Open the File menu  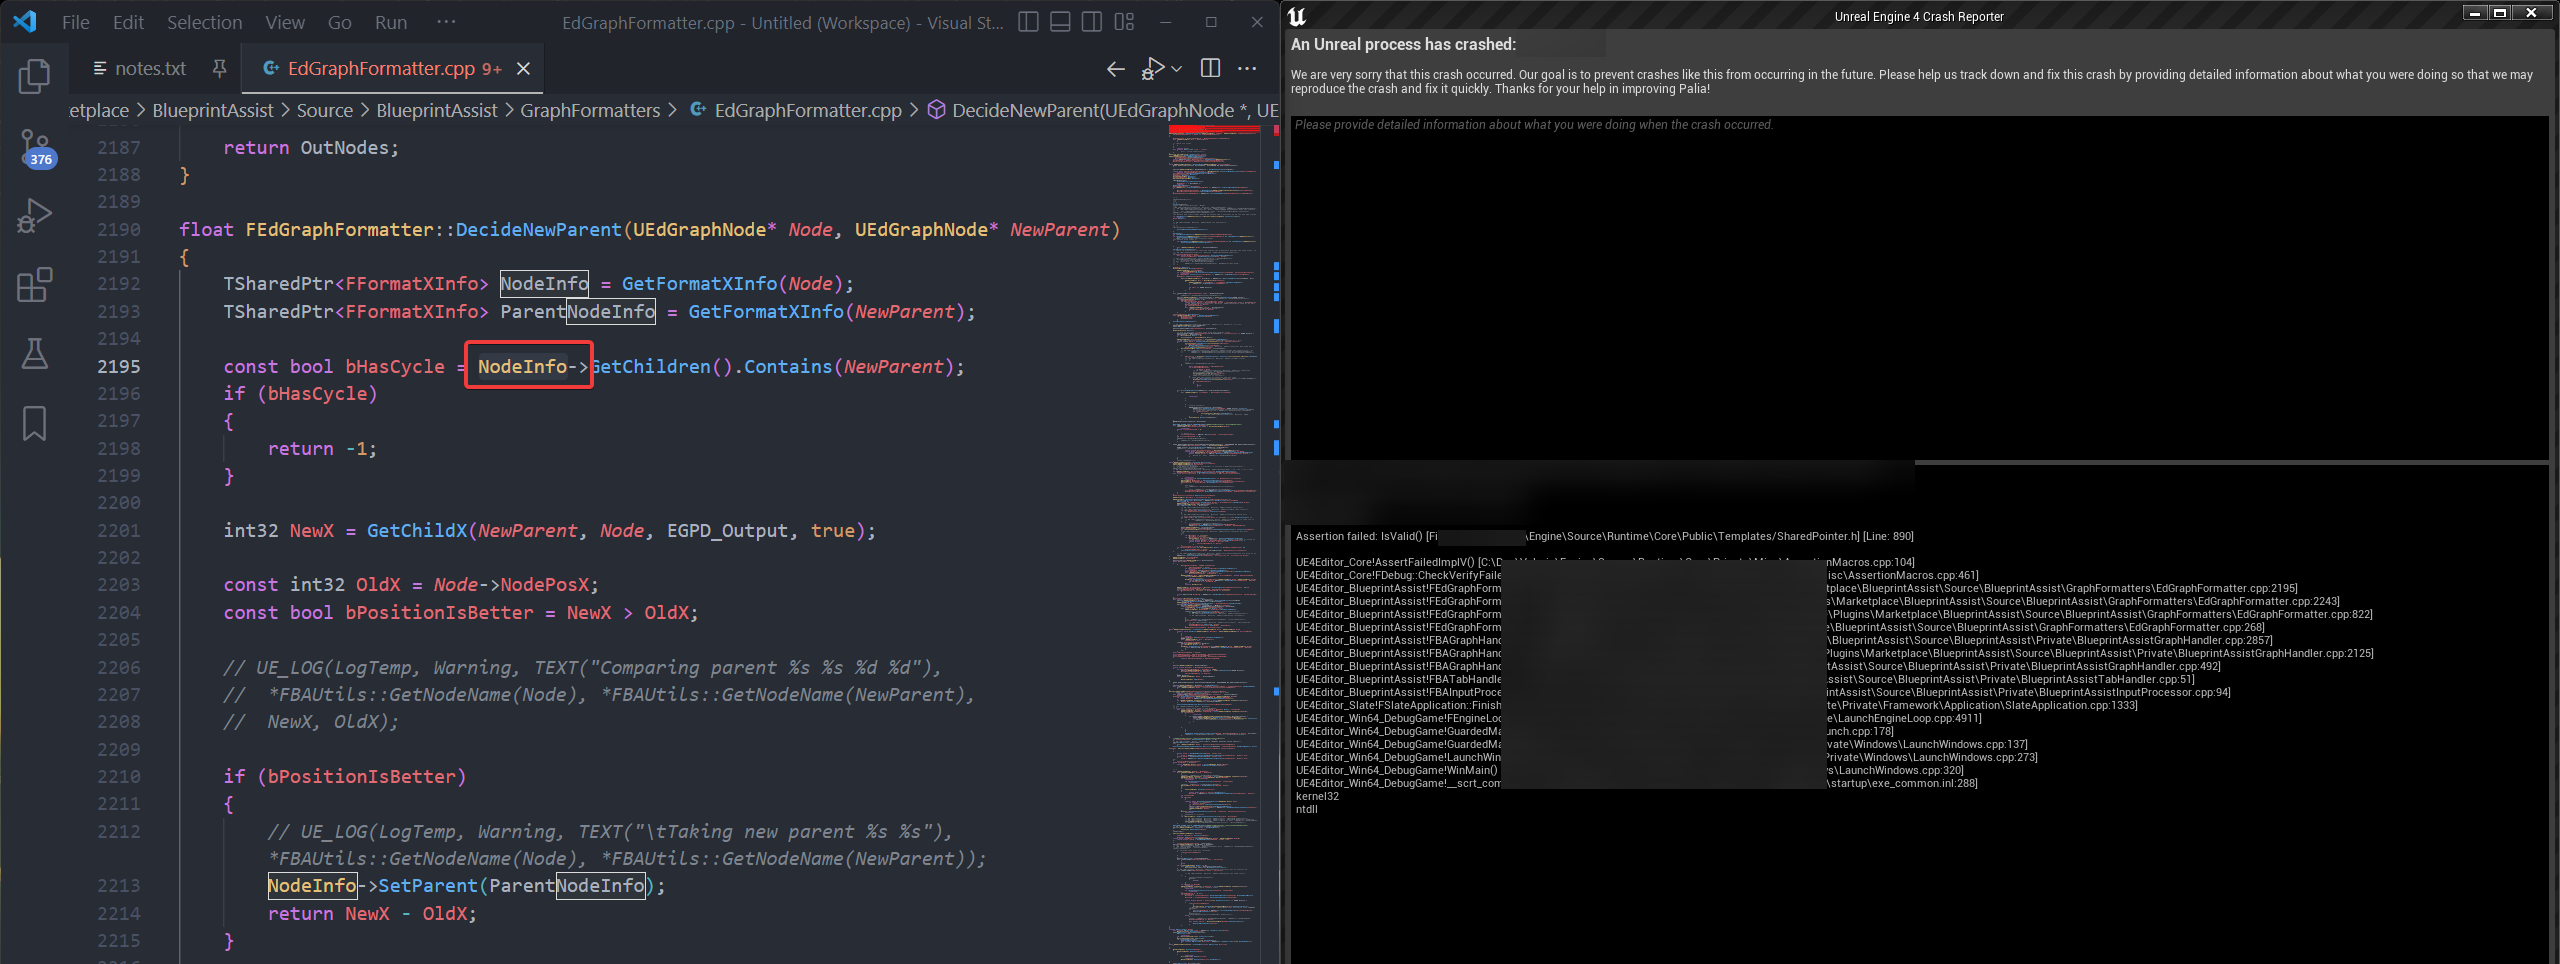pos(76,22)
